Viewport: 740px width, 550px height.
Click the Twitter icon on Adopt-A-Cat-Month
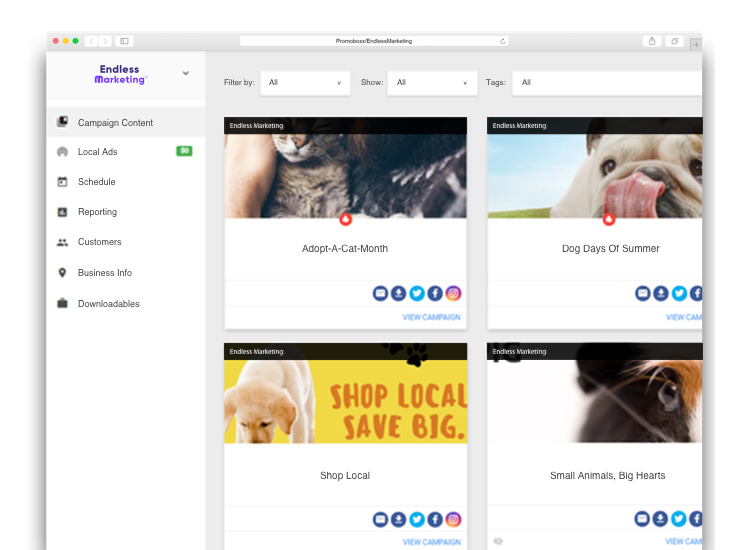coord(417,293)
